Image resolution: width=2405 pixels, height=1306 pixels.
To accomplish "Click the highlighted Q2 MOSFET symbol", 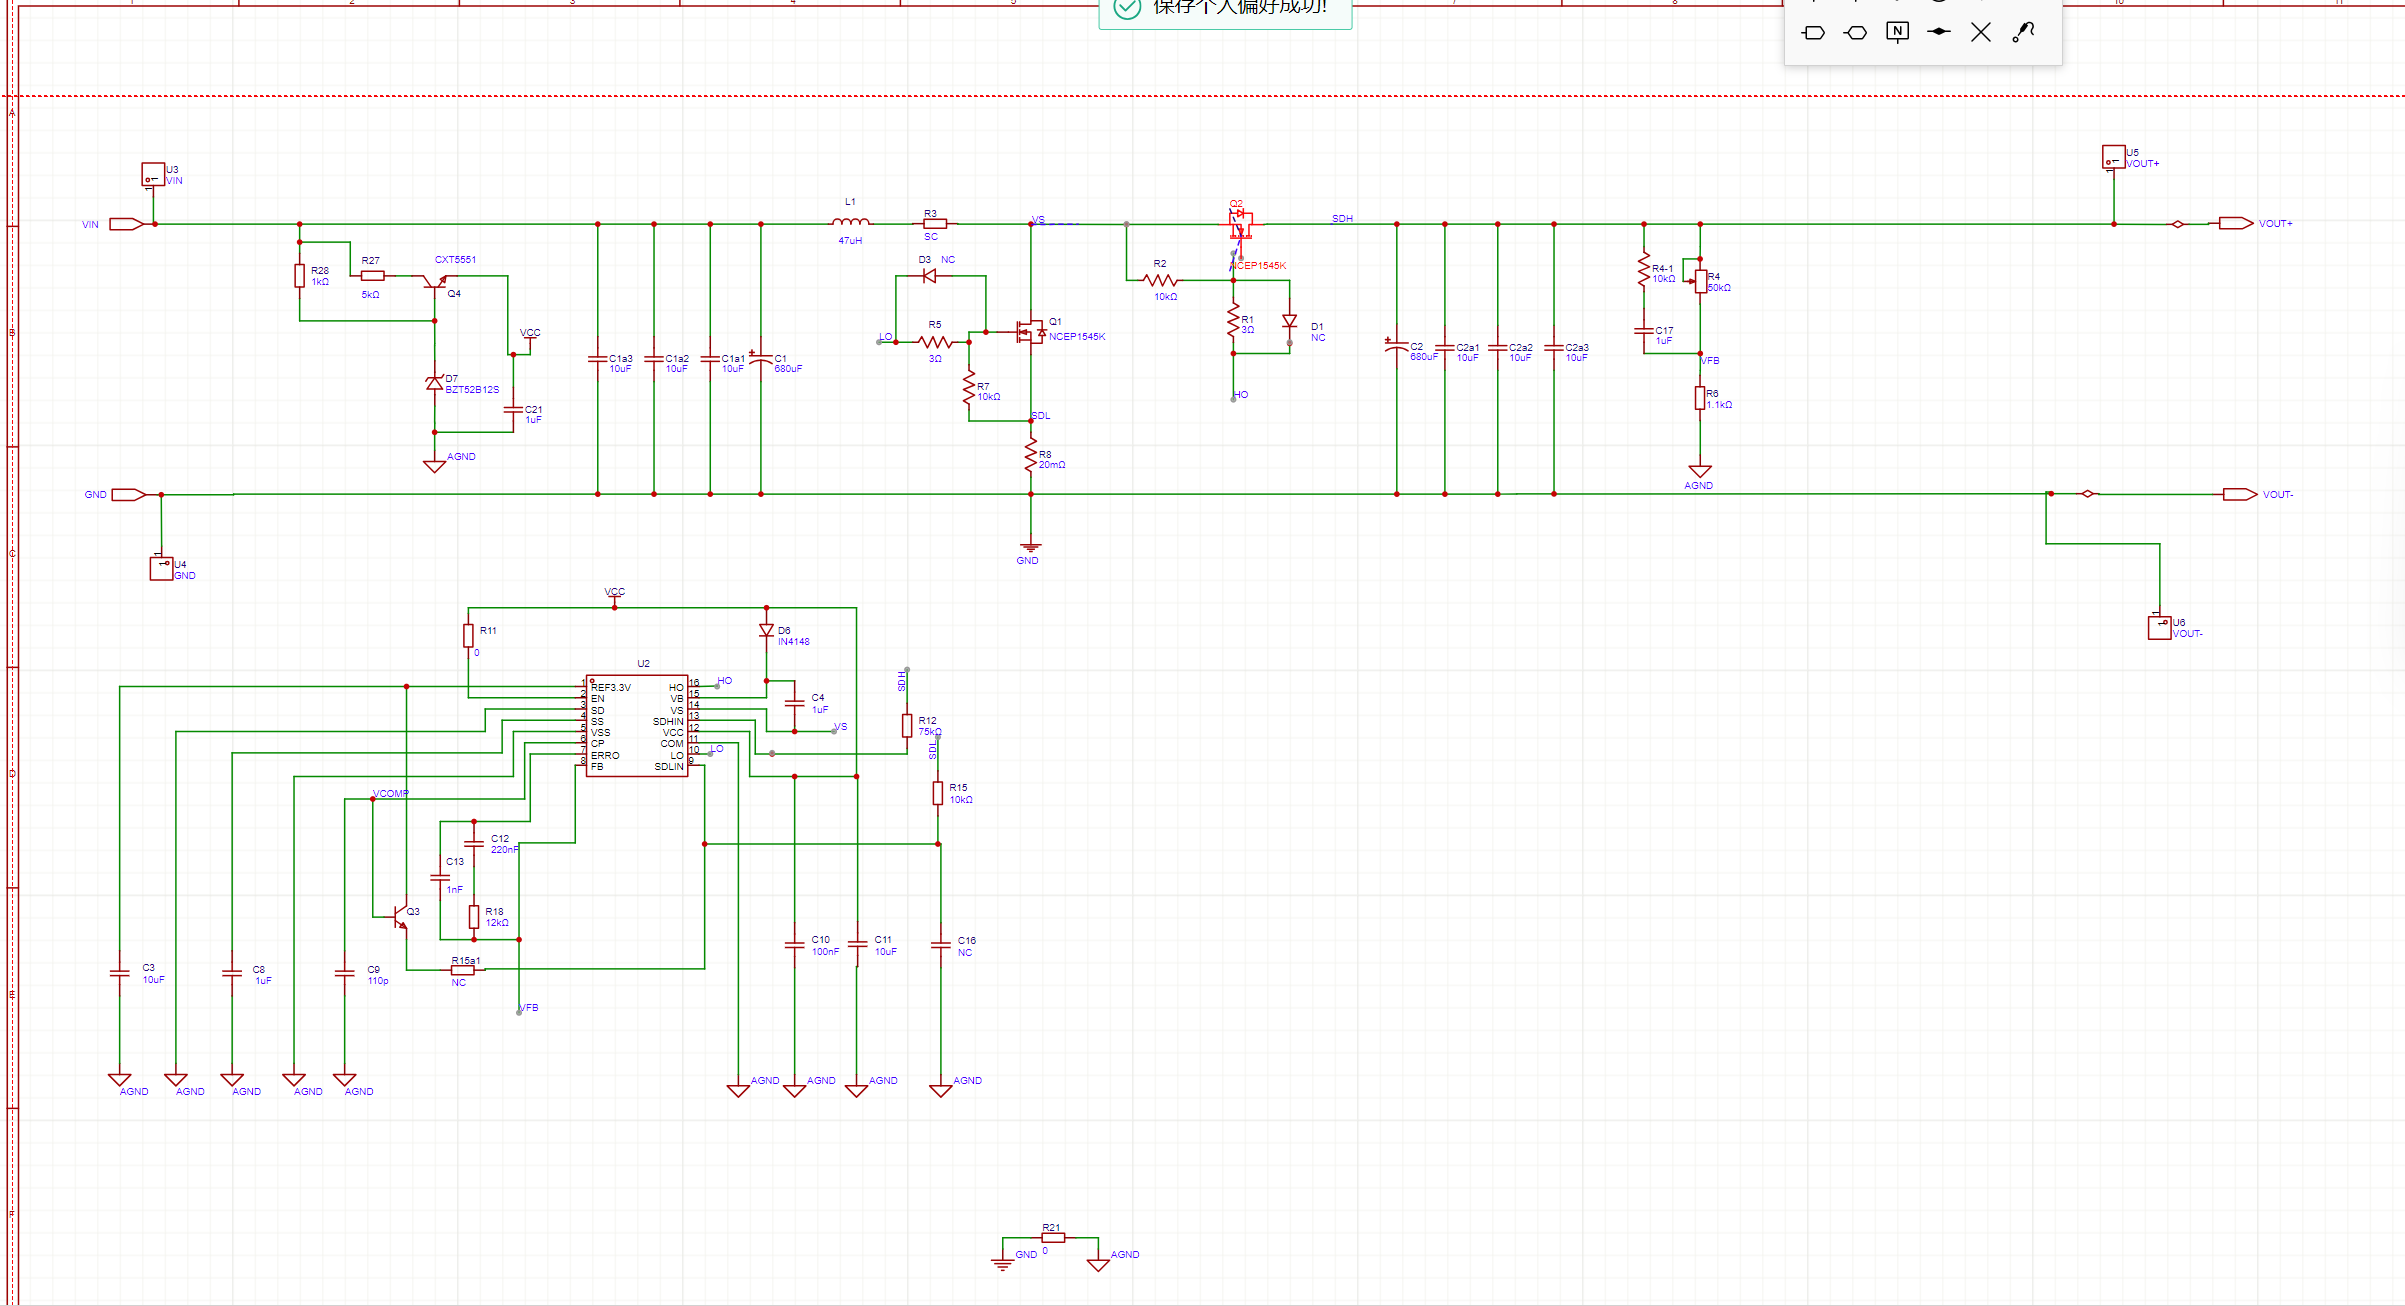I will click(x=1240, y=224).
